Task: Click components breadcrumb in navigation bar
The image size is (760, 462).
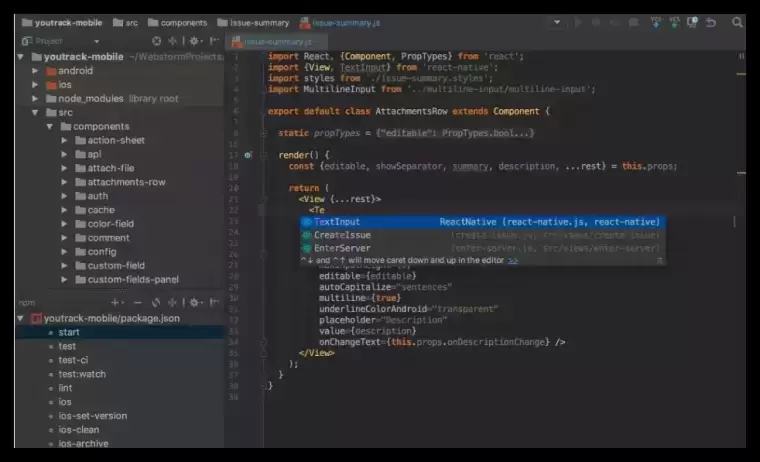Action: [x=177, y=23]
